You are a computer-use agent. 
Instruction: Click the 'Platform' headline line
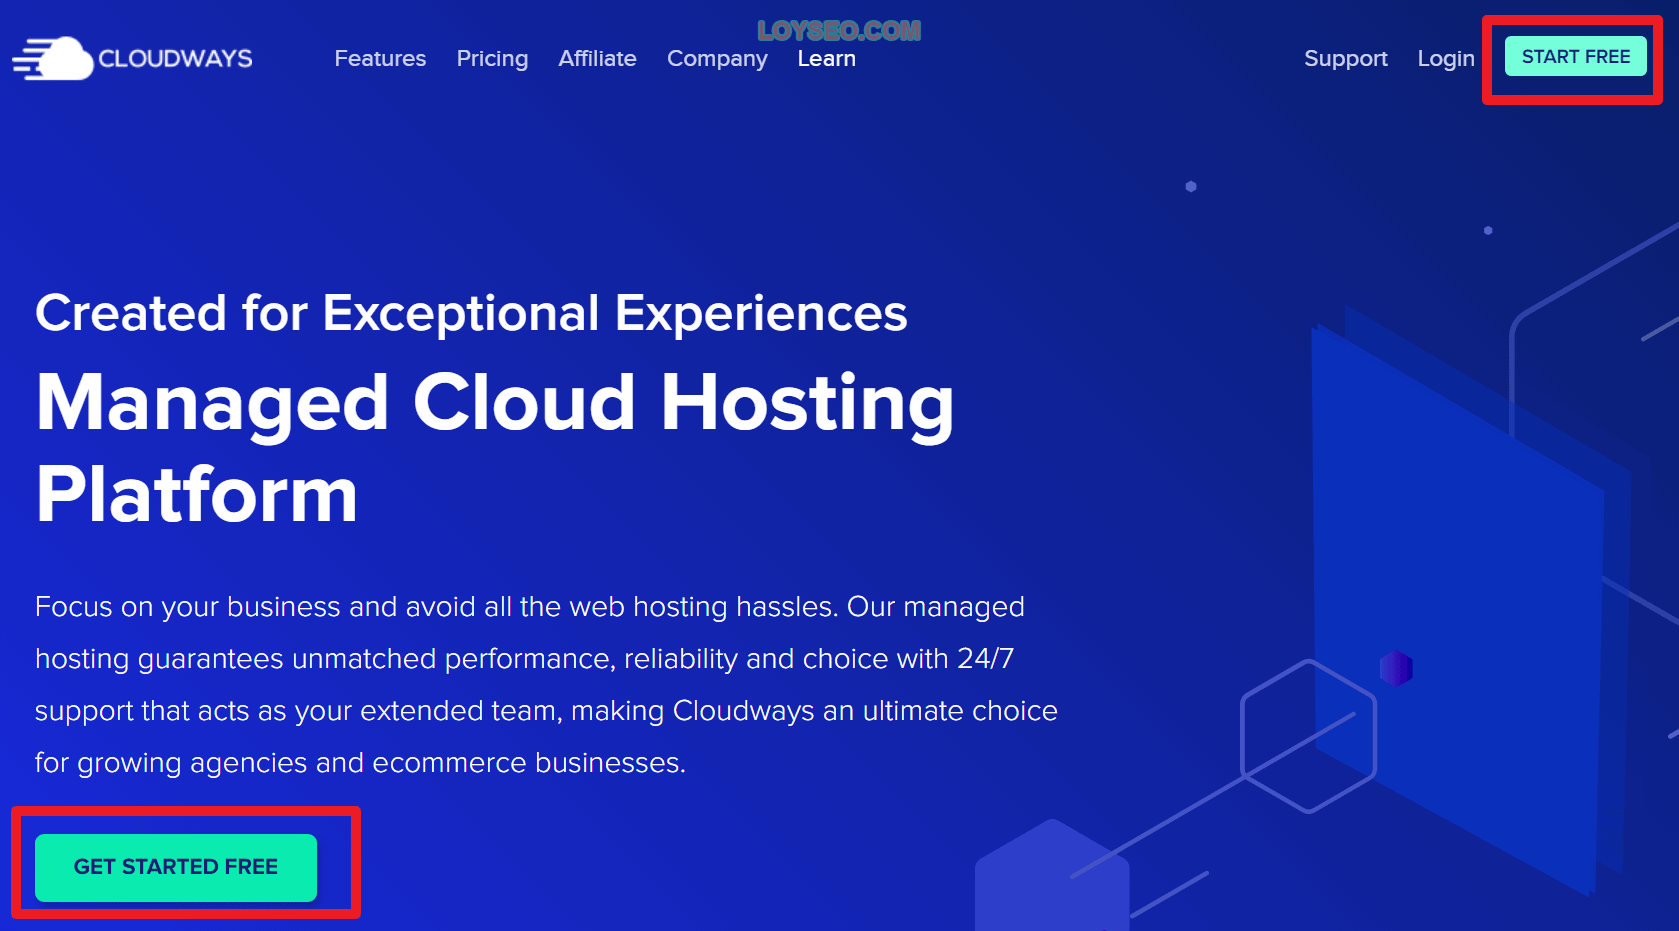pos(196,494)
